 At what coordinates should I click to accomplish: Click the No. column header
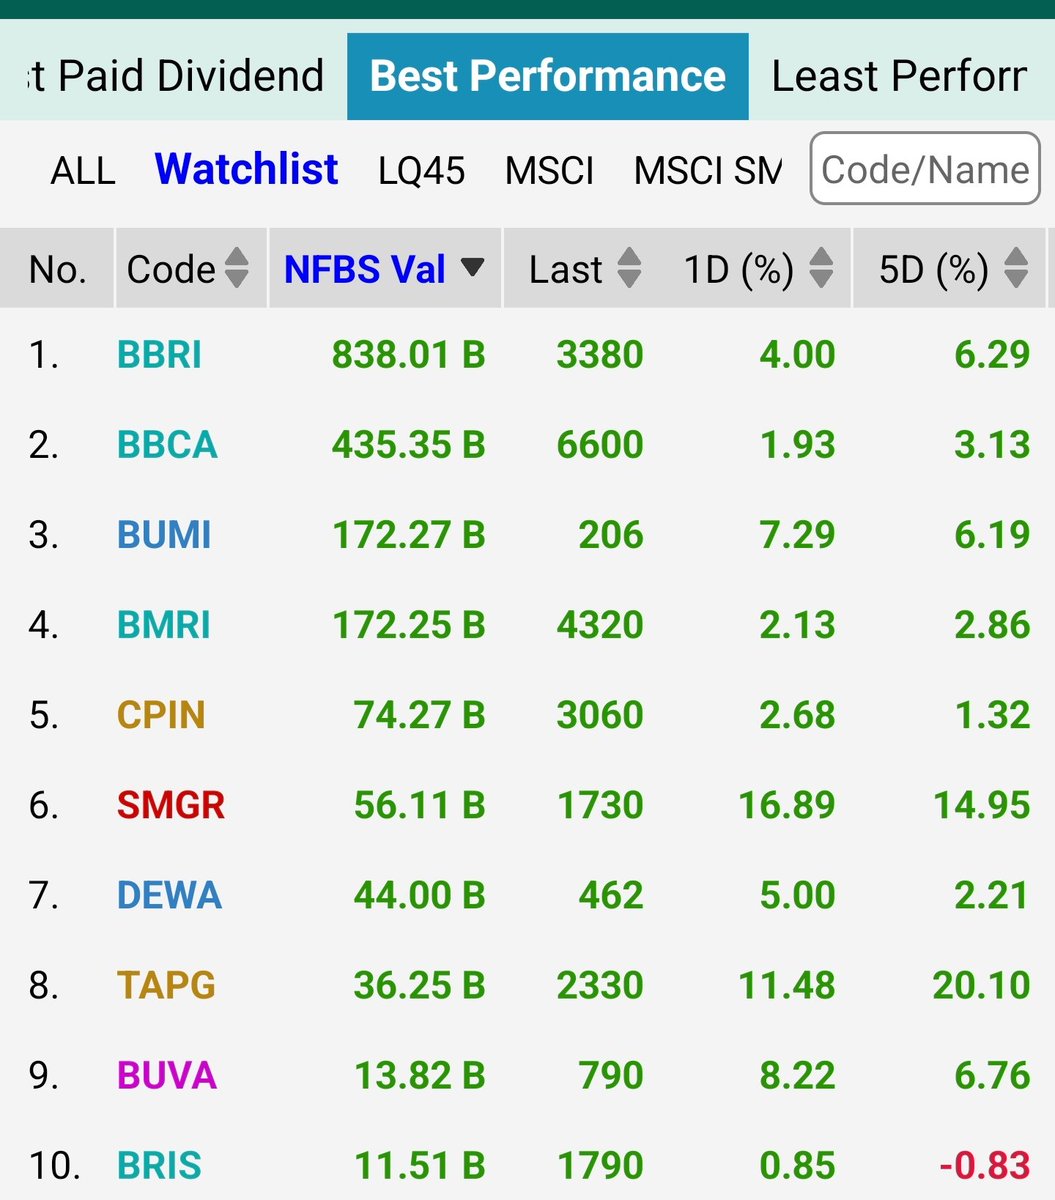pyautogui.click(x=58, y=269)
